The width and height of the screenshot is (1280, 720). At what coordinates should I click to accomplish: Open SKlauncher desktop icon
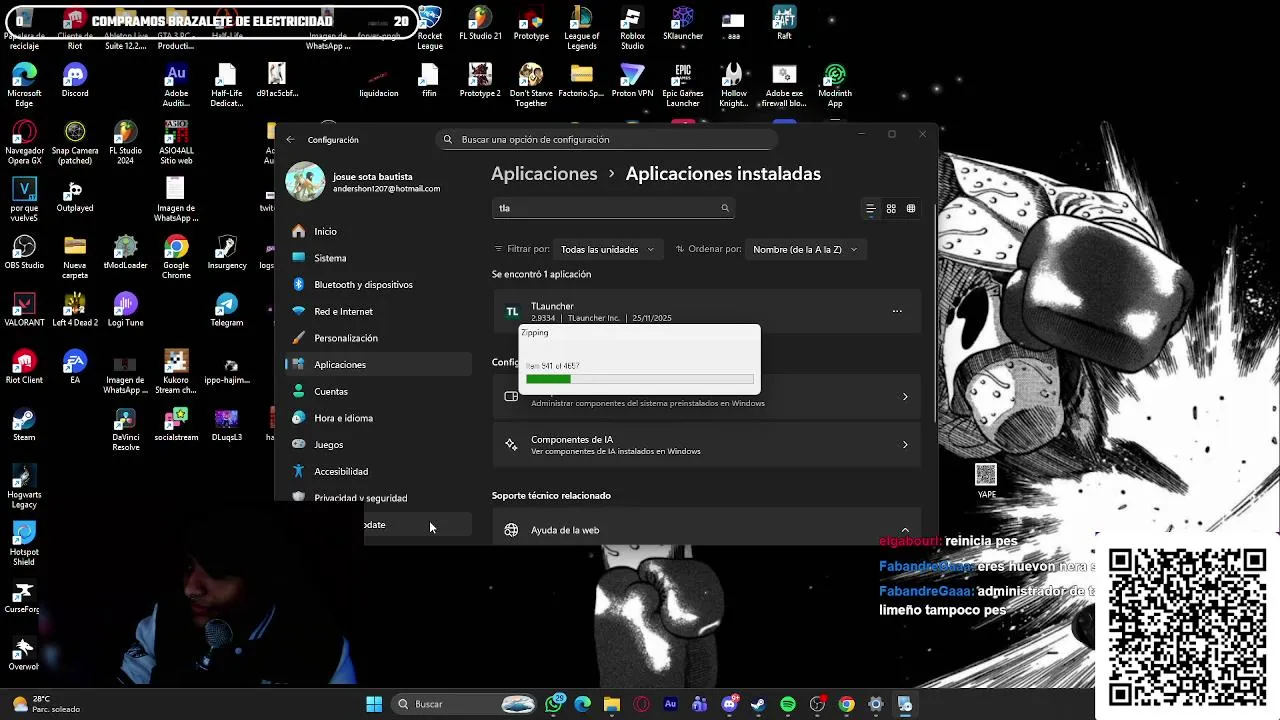tap(683, 24)
